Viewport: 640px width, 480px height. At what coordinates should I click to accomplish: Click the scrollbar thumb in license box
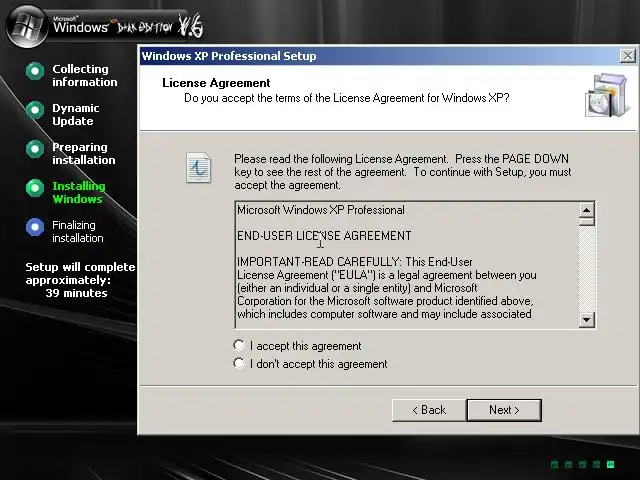click(x=586, y=222)
